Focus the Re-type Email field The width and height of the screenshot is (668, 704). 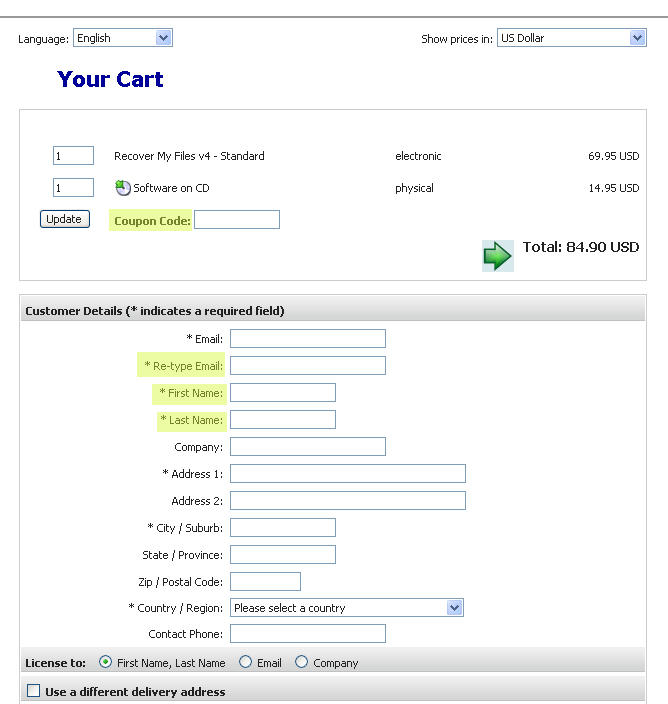pyautogui.click(x=308, y=365)
